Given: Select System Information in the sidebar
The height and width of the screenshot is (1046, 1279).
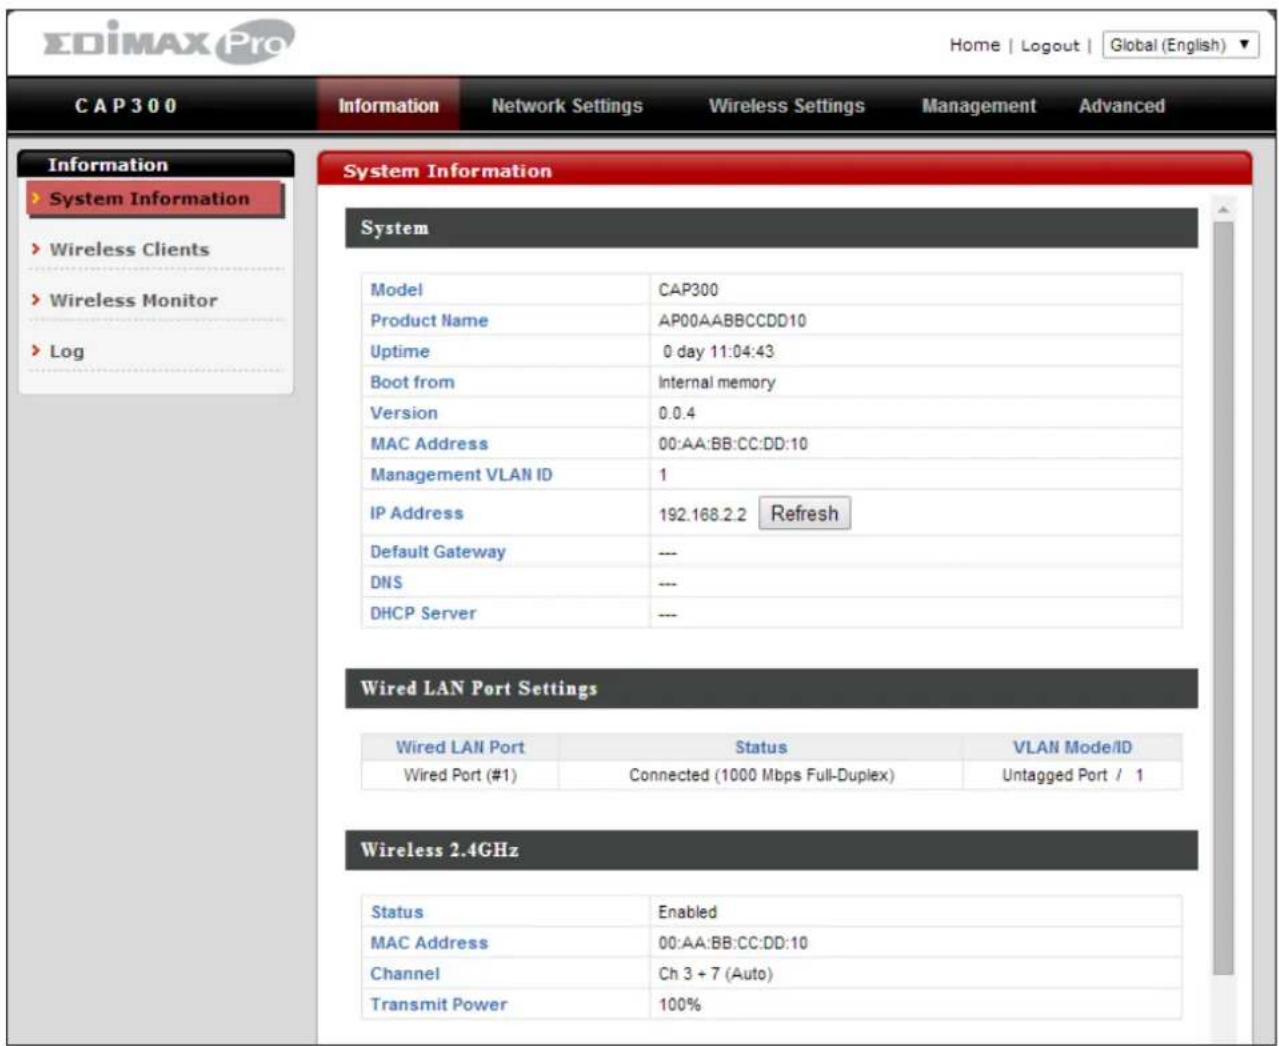Looking at the screenshot, I should (149, 199).
